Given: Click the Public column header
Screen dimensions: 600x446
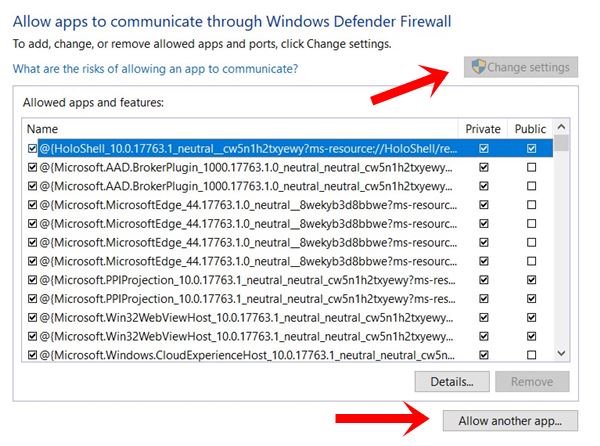Looking at the screenshot, I should pyautogui.click(x=530, y=129).
